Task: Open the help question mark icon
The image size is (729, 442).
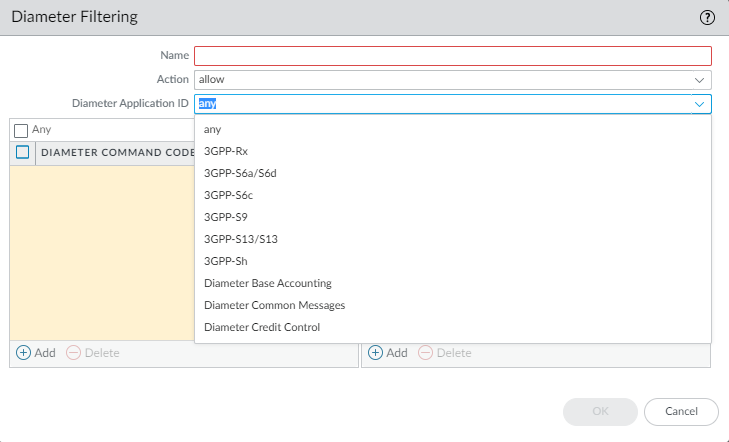Action: (707, 17)
